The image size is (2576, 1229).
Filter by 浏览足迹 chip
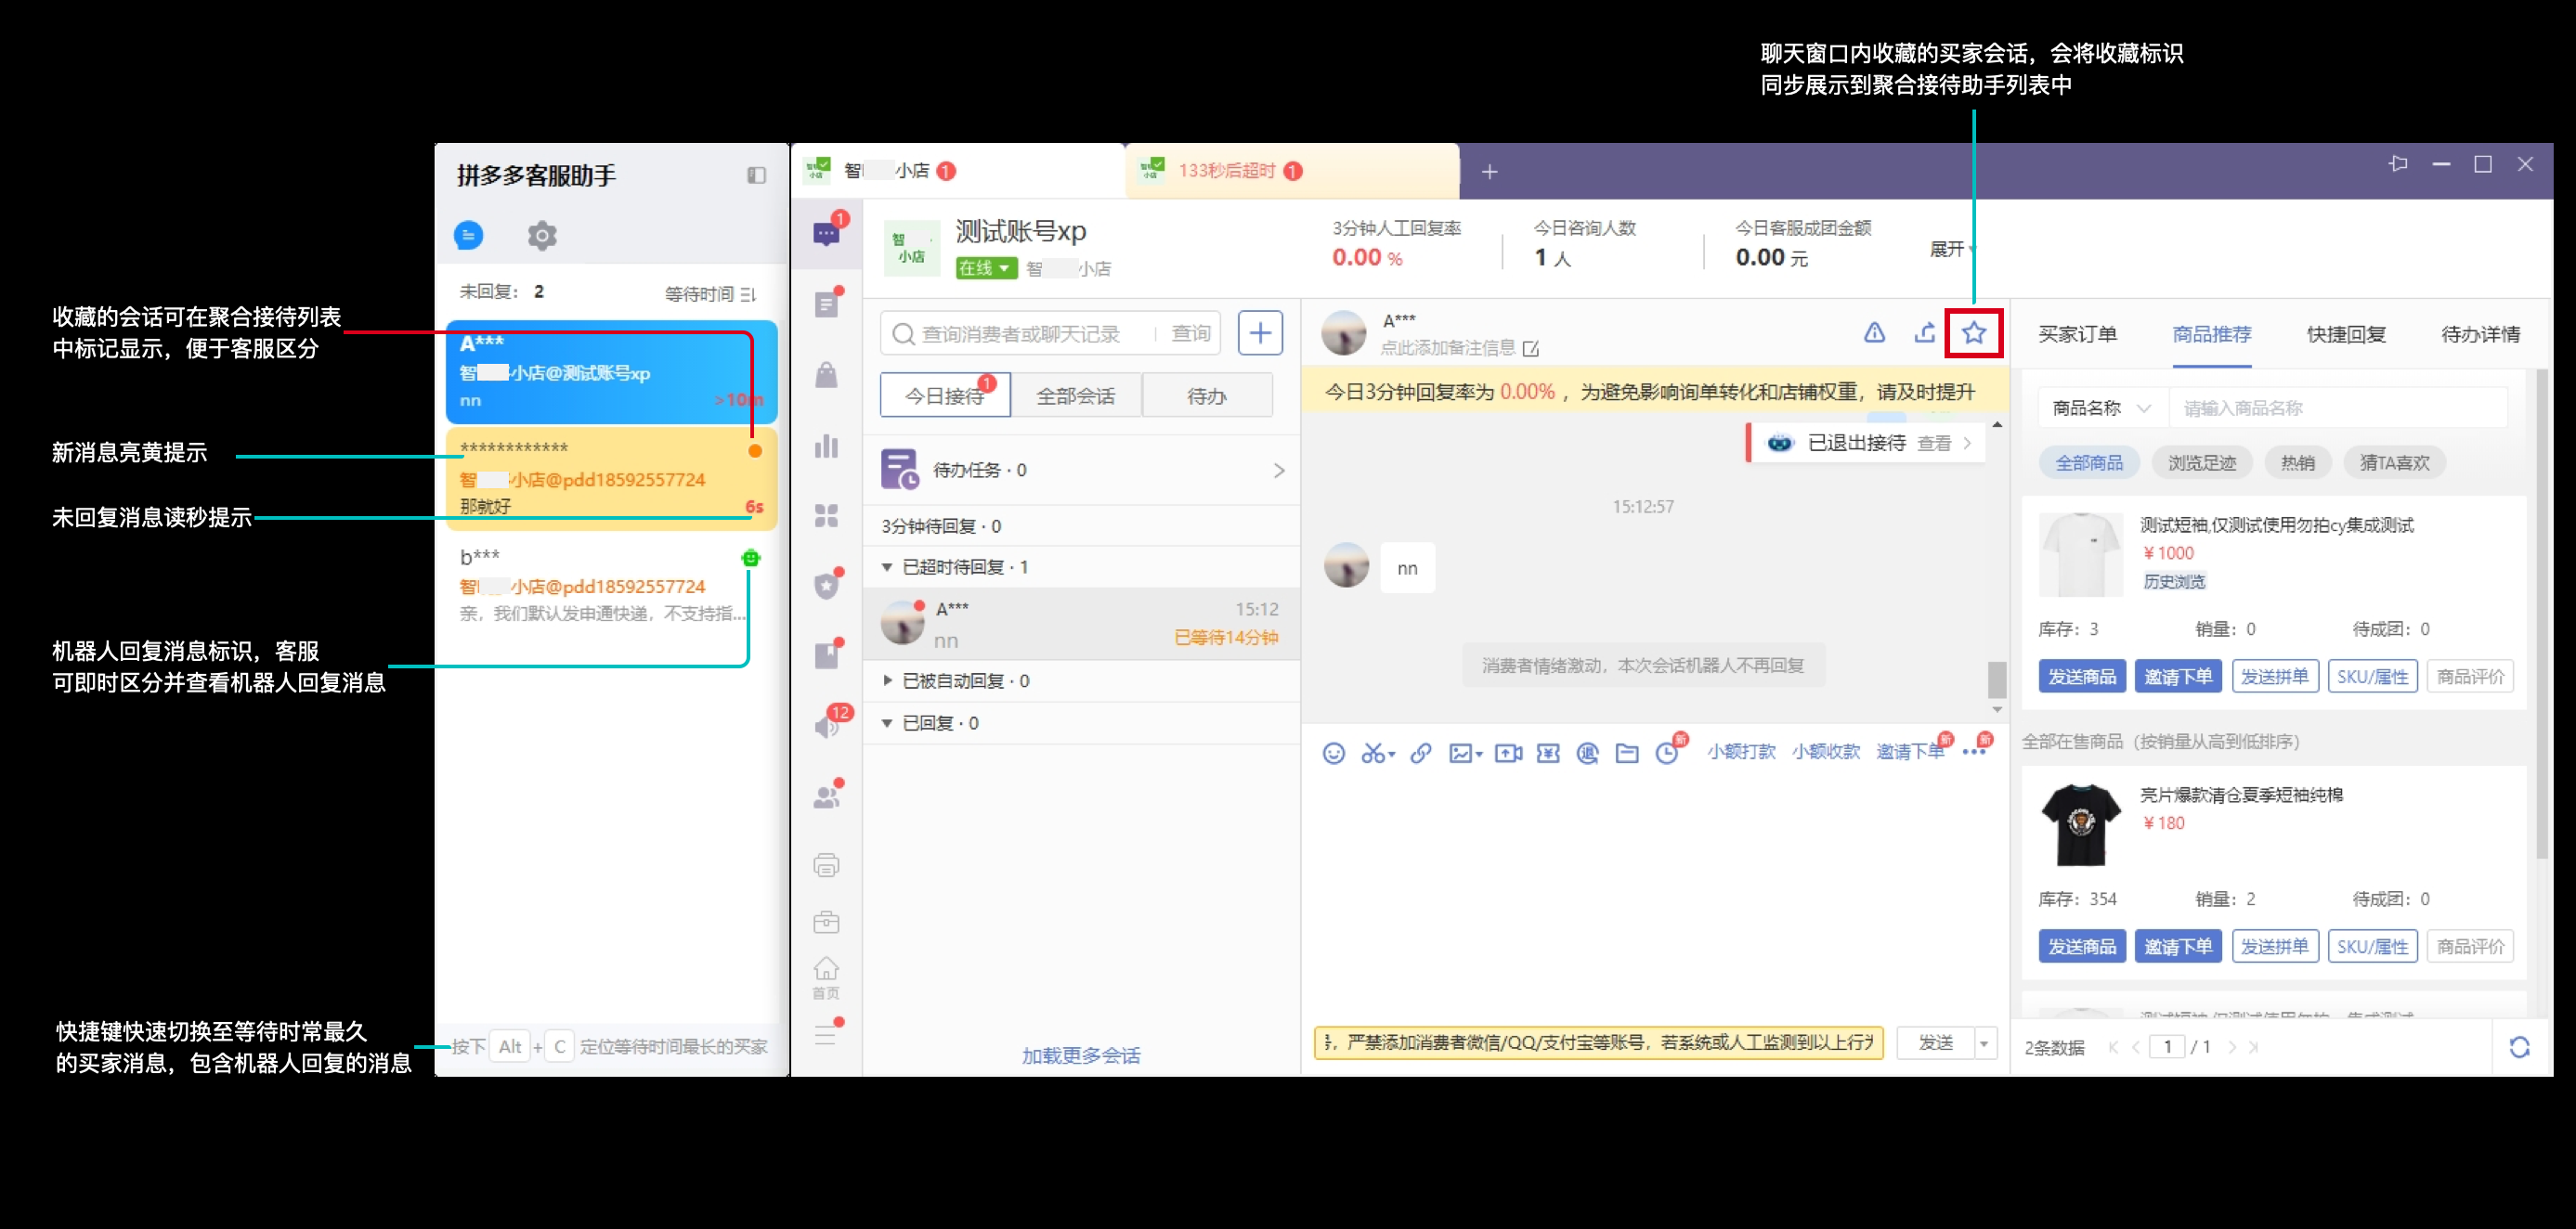(2201, 463)
